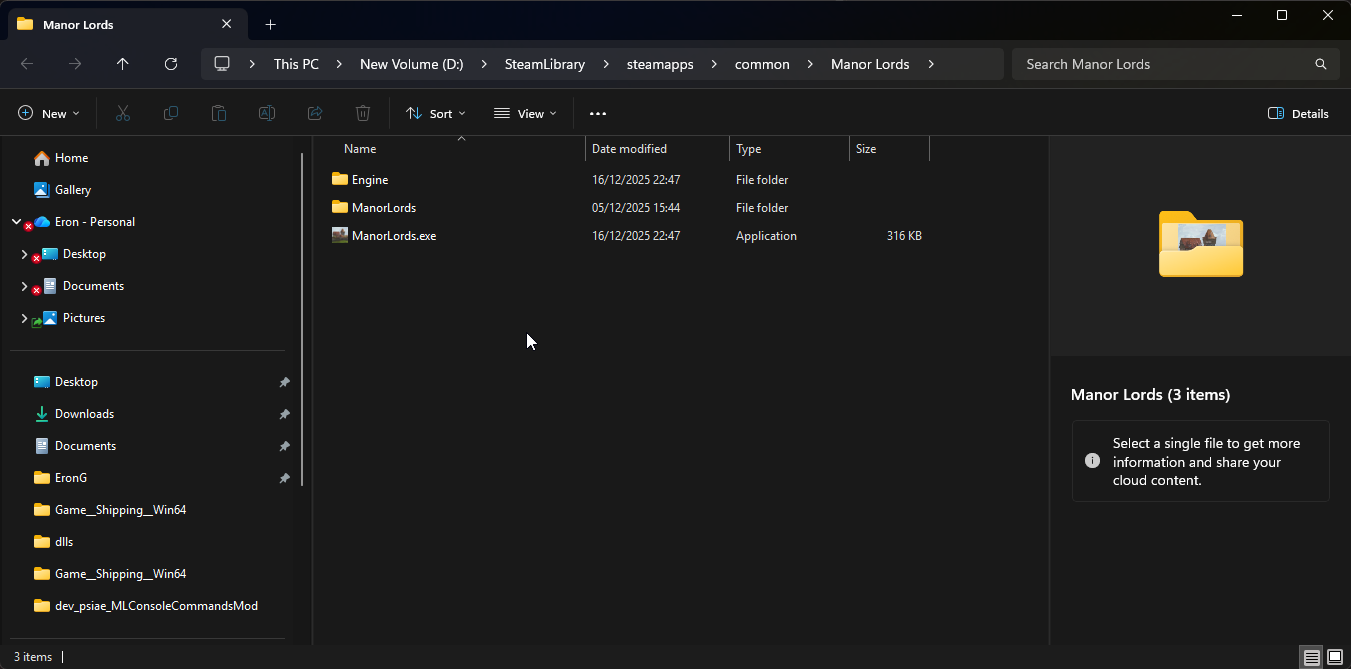Click the Refresh icon in navigation bar
Screen dimensions: 1351x669
(171, 64)
